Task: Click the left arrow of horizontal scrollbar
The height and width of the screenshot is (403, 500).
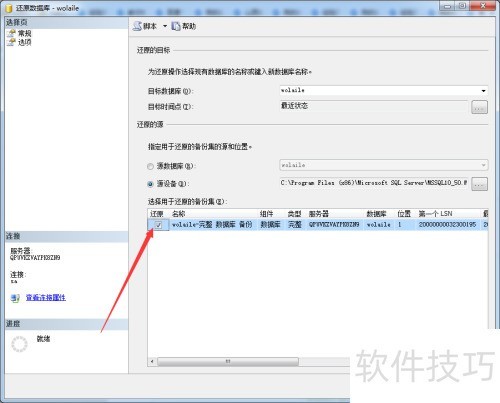Action: (x=152, y=361)
